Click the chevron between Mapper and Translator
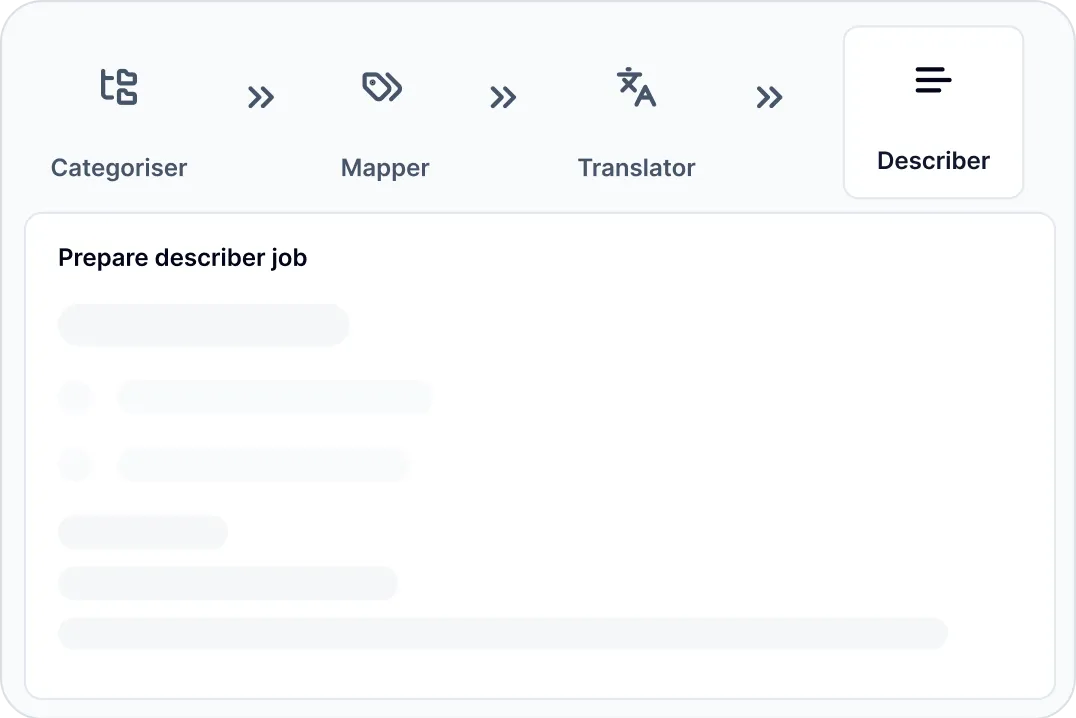Screen dimensions: 1076x718 pos(504,97)
